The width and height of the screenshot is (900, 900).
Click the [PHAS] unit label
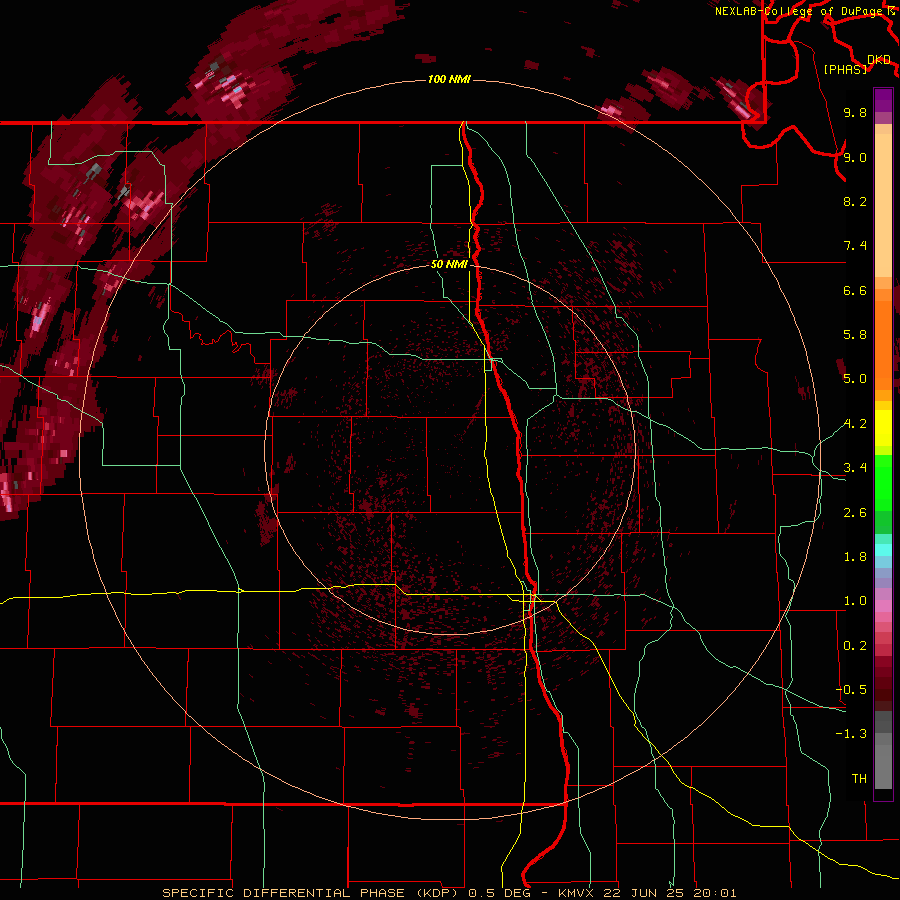[x=845, y=70]
